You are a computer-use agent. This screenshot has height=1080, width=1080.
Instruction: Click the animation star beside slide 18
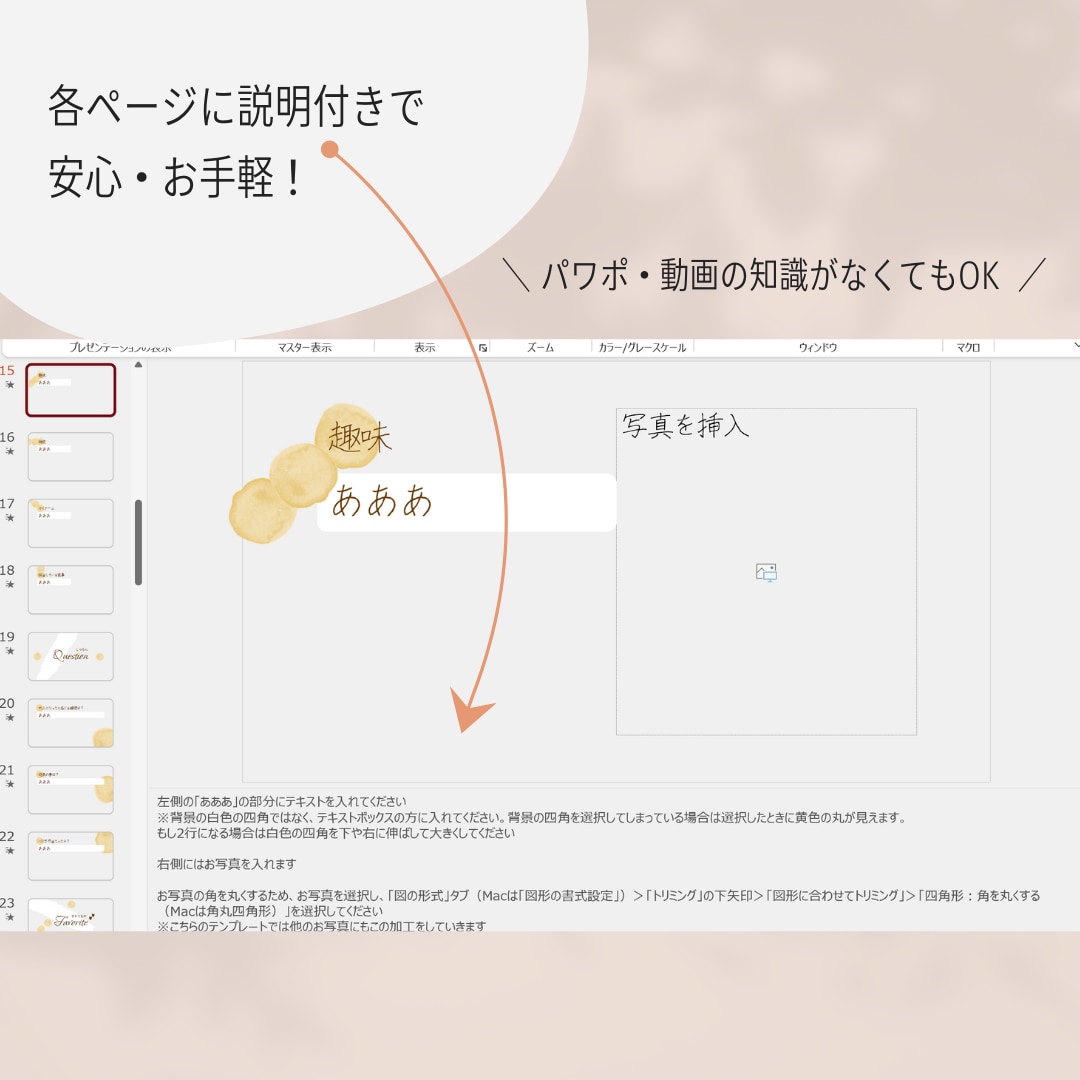click(x=10, y=584)
